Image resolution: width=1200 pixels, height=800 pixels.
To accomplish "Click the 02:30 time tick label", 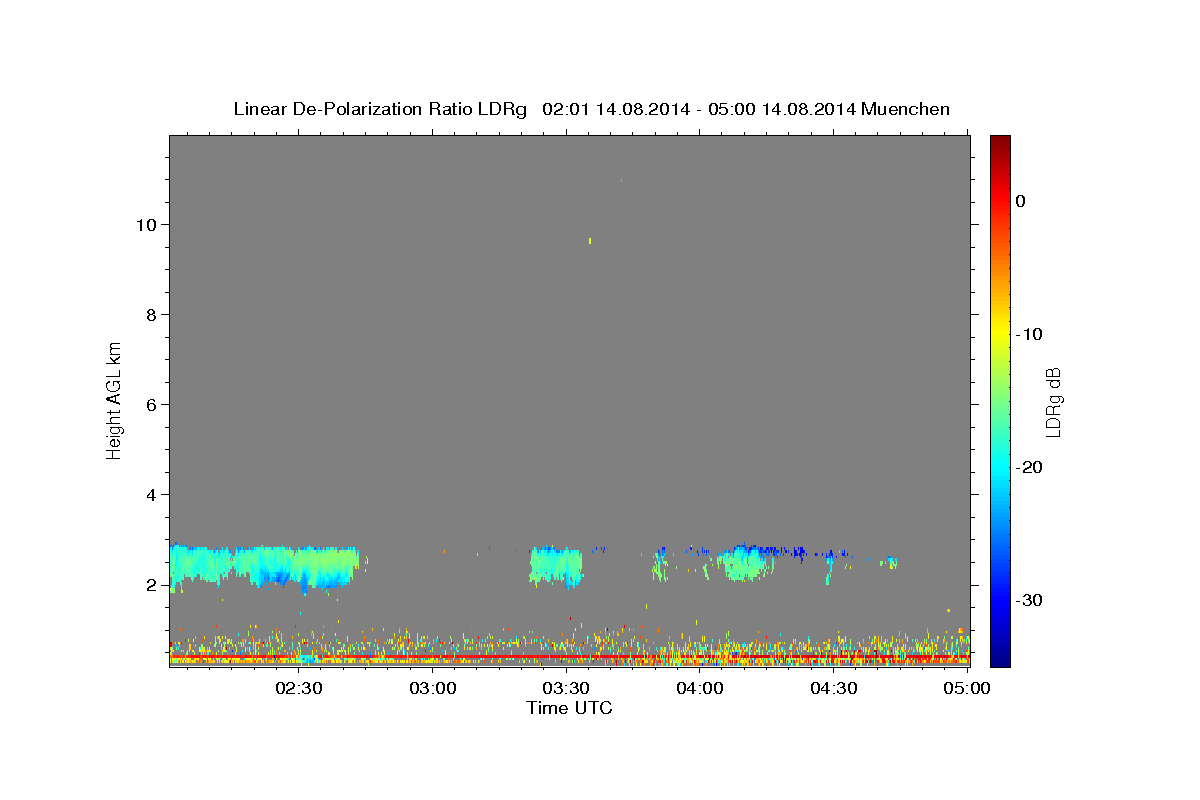I will (299, 688).
